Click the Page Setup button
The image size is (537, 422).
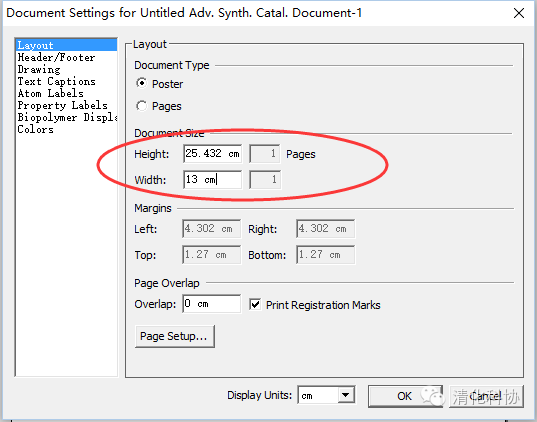pyautogui.click(x=175, y=336)
